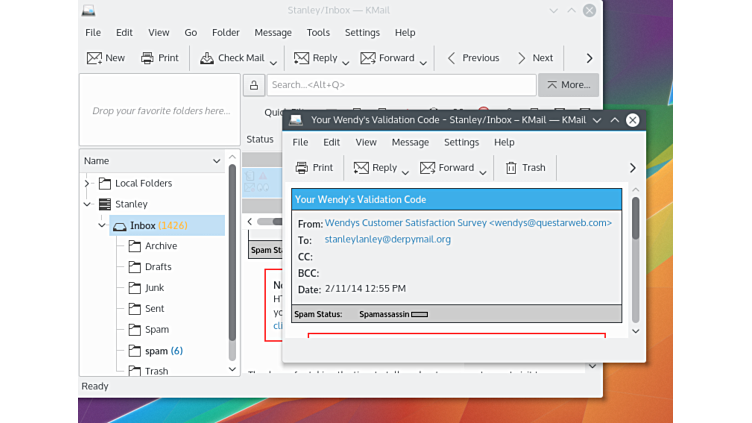Click Check Mail in the main toolbar
Viewport: 752px width, 423px height.
point(231,58)
